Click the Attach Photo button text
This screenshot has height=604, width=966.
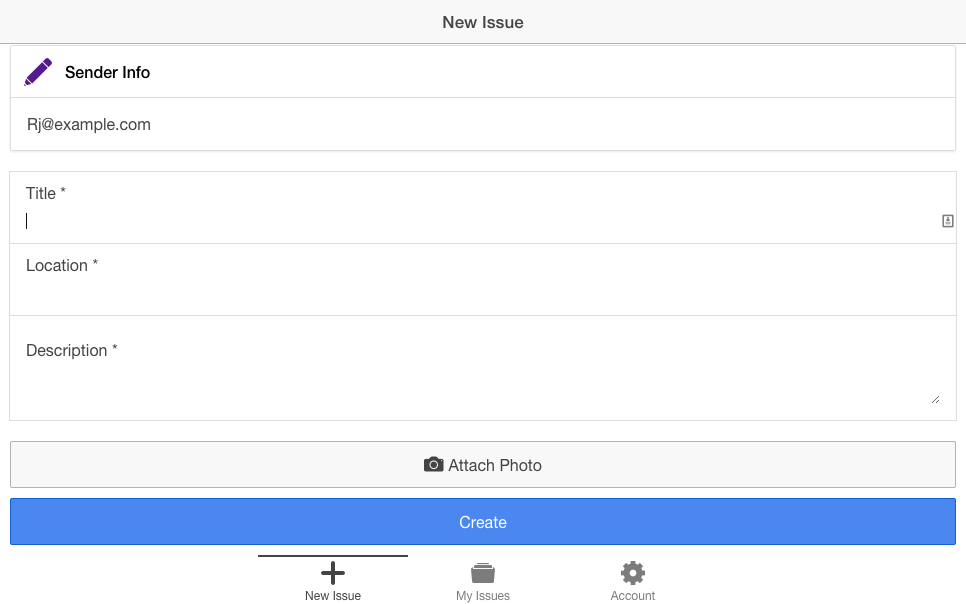tap(495, 465)
